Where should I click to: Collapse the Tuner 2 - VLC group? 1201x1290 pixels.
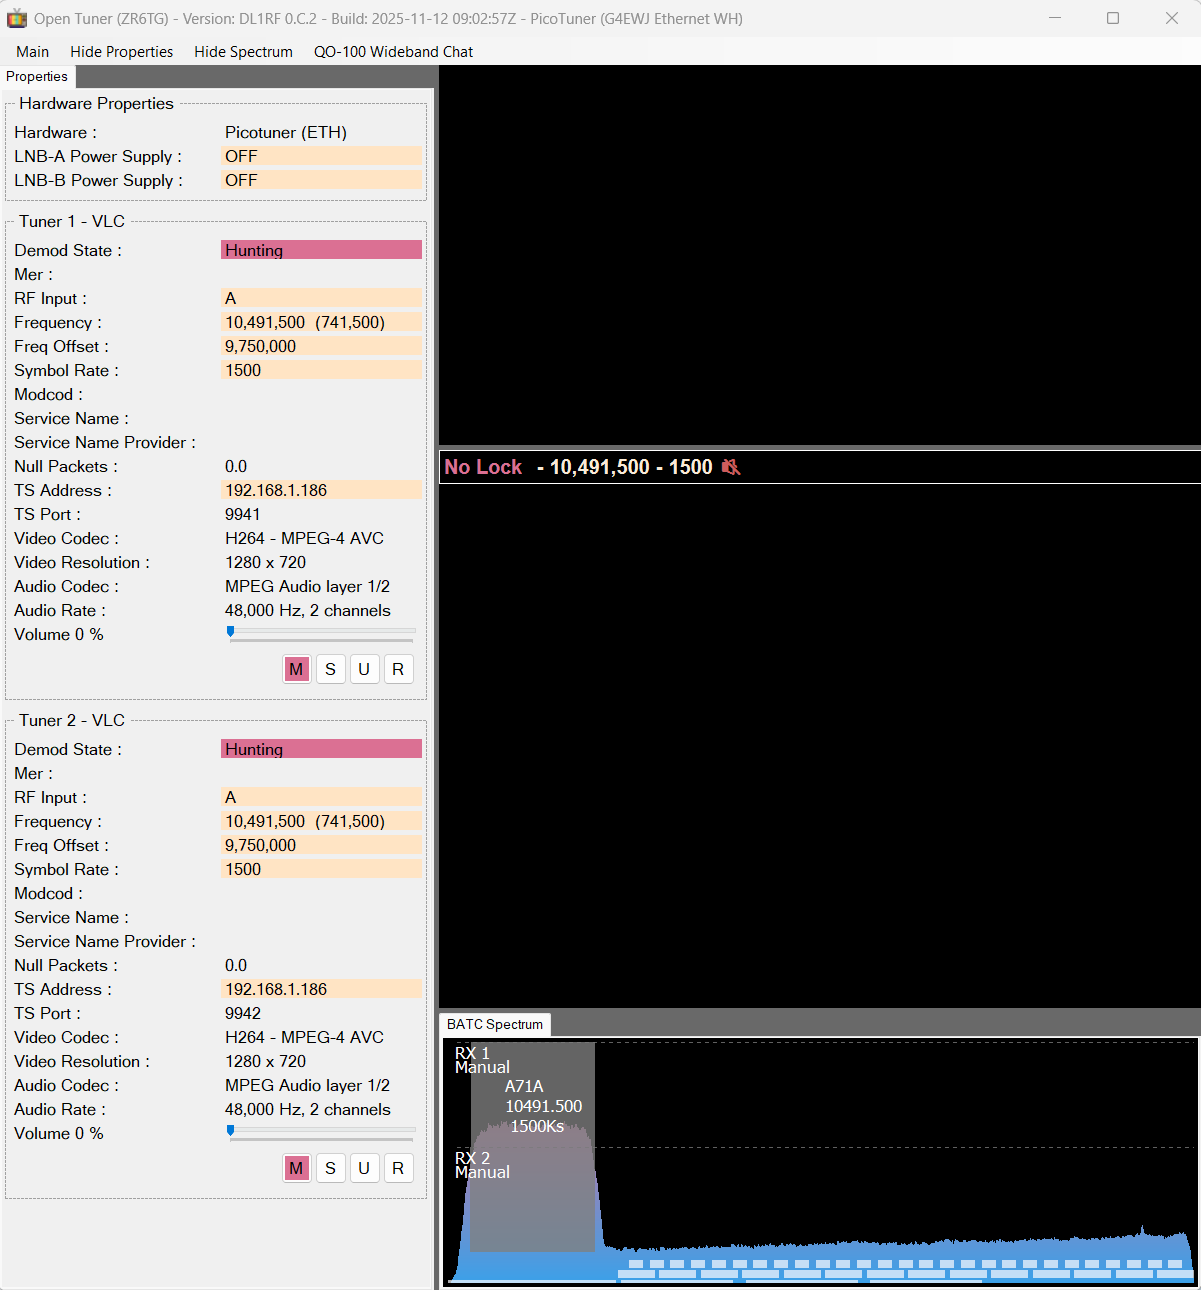tap(69, 719)
